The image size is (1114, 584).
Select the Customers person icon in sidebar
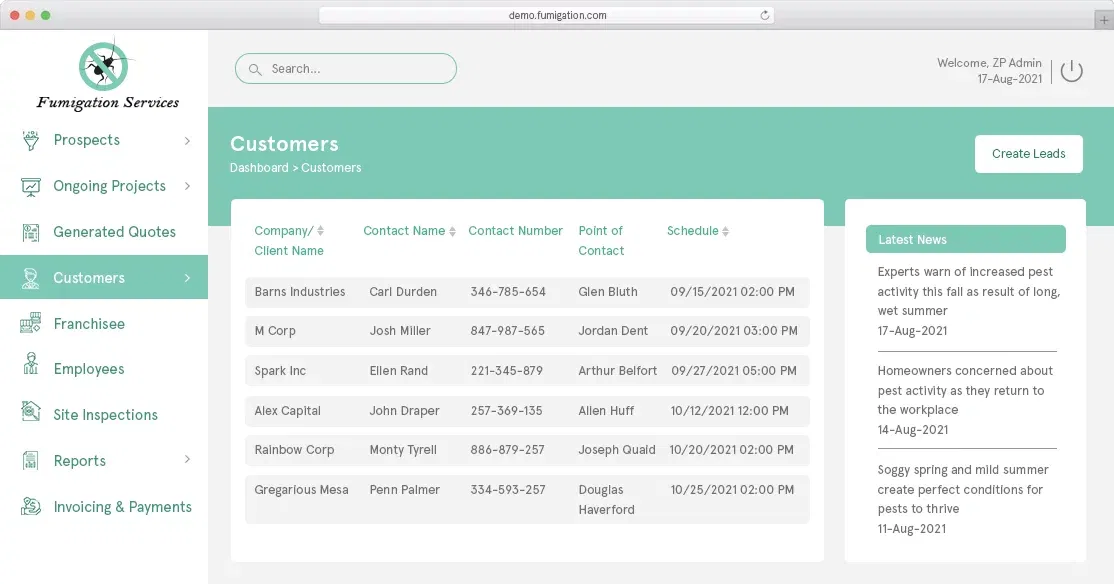point(31,277)
